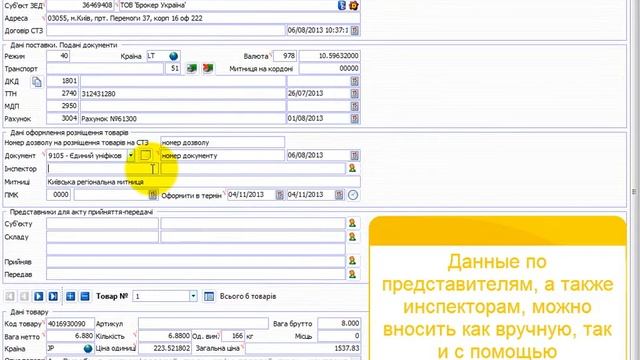Image resolution: width=640 pixels, height=360 pixels.
Task: Pick inspector via person icon in Інспектор row
Action: pyautogui.click(x=352, y=168)
